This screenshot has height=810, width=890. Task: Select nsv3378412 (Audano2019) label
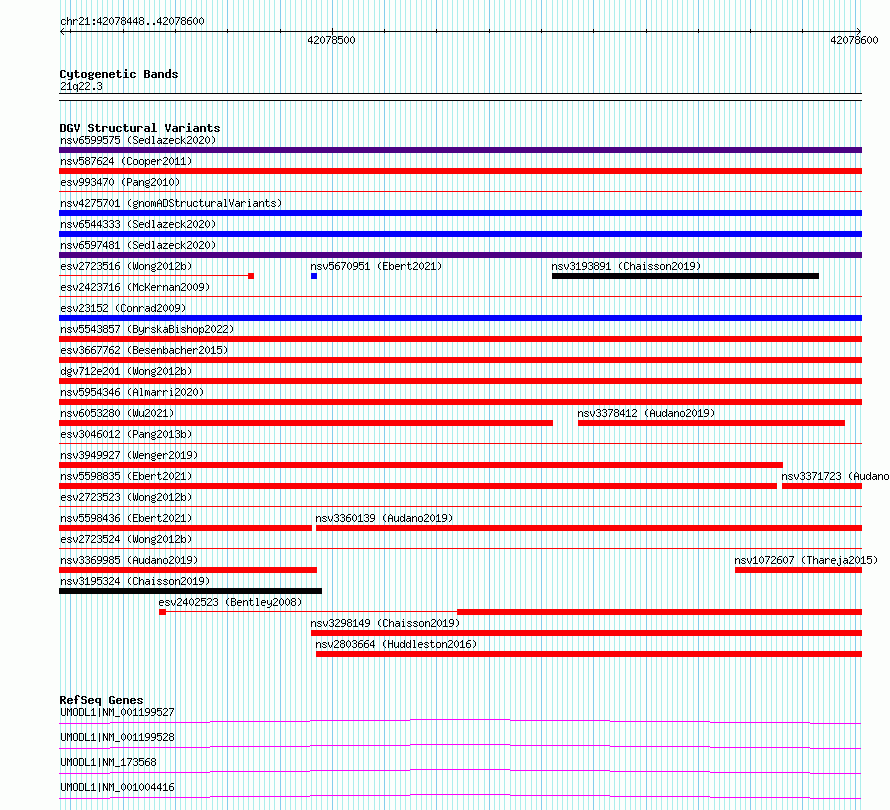646,413
